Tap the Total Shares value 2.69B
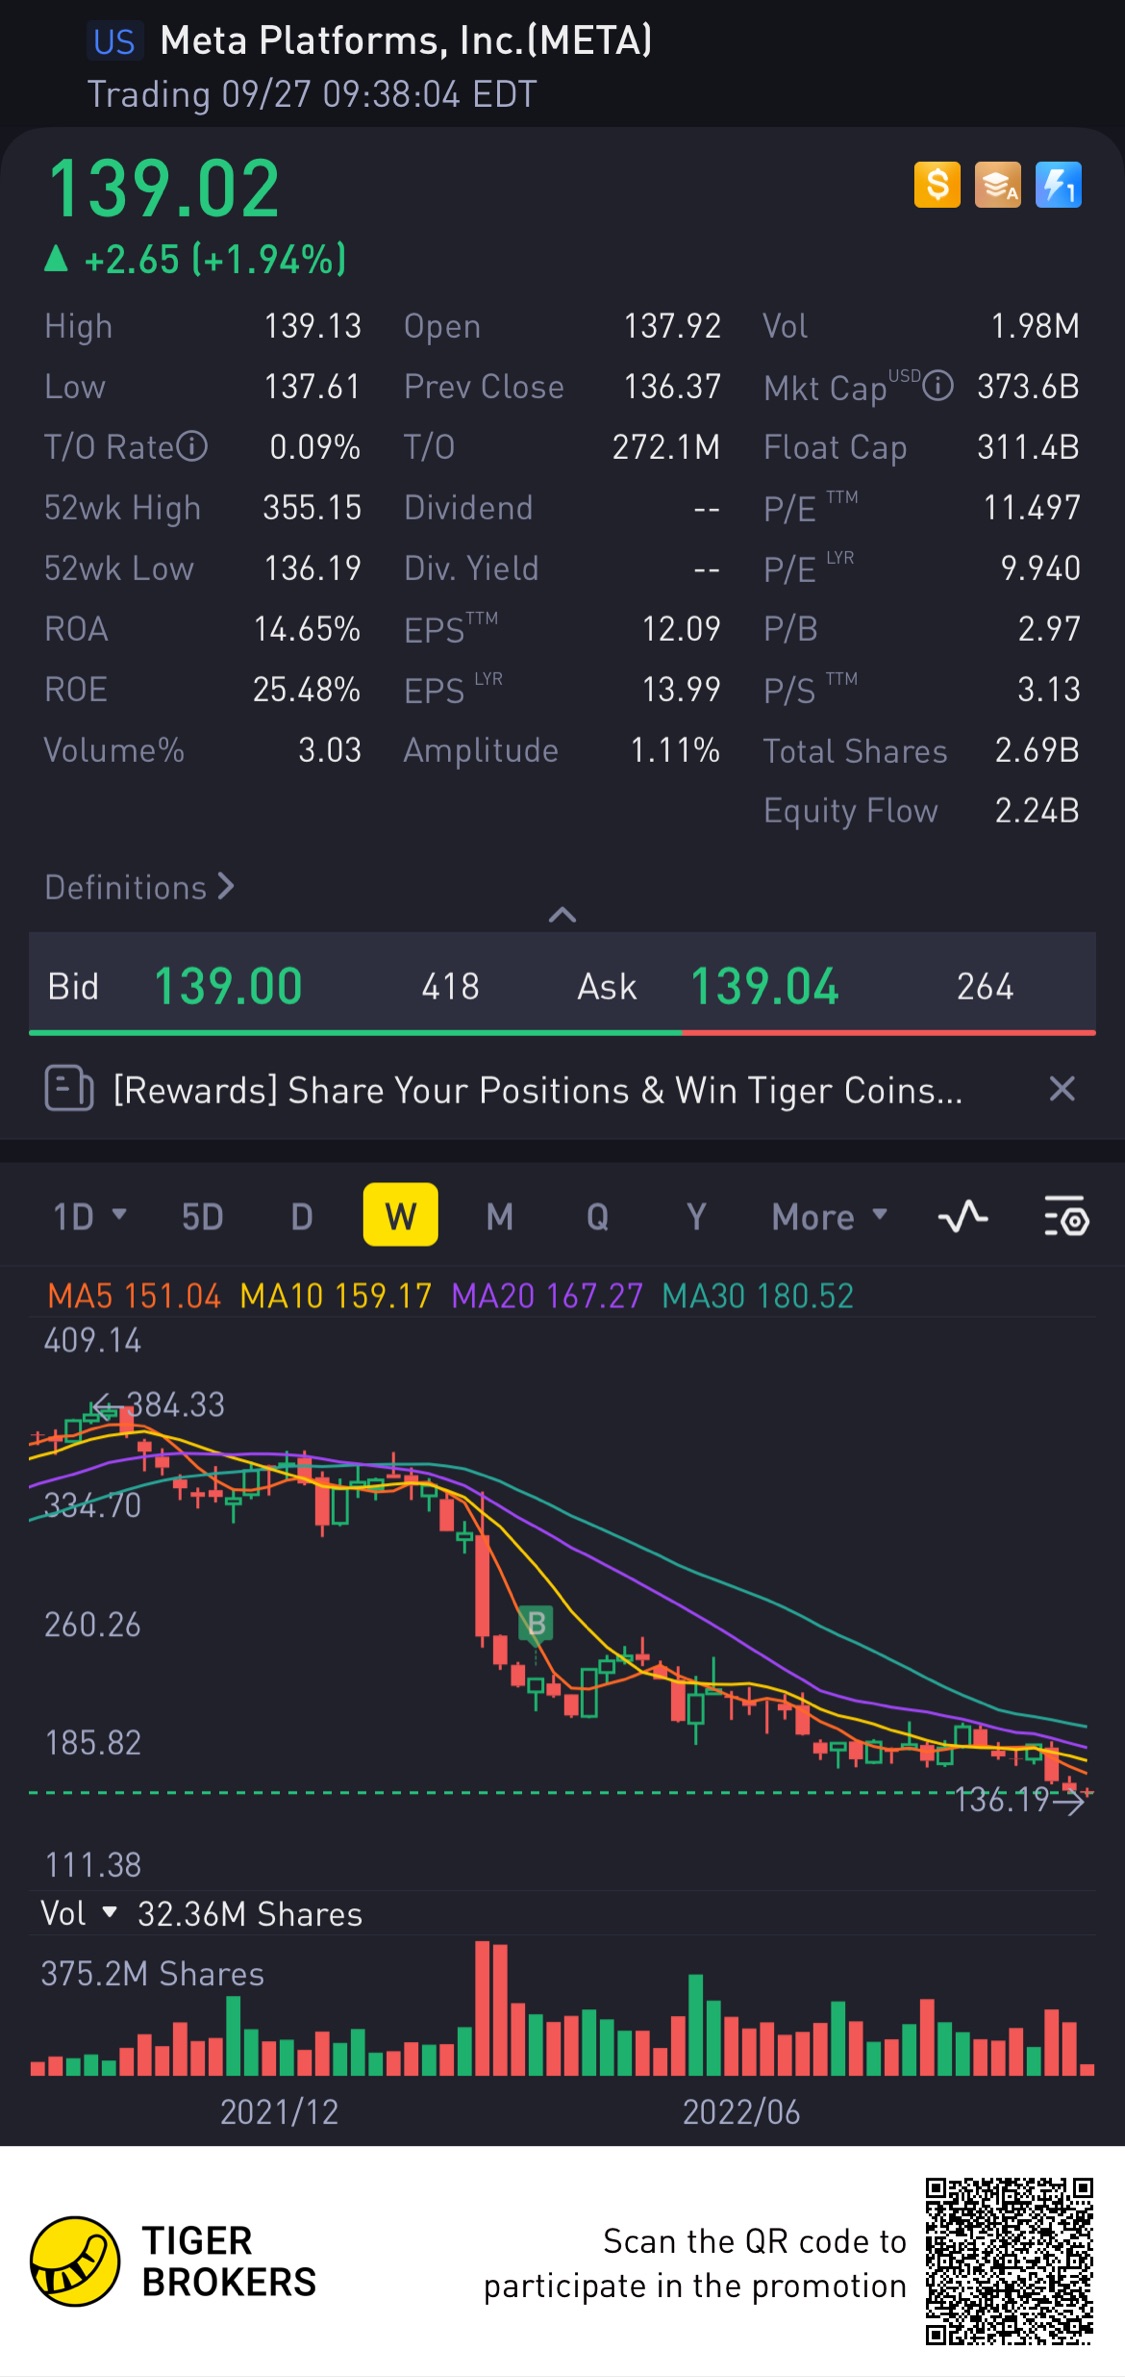This screenshot has height=2377, width=1125. pyautogui.click(x=1037, y=750)
